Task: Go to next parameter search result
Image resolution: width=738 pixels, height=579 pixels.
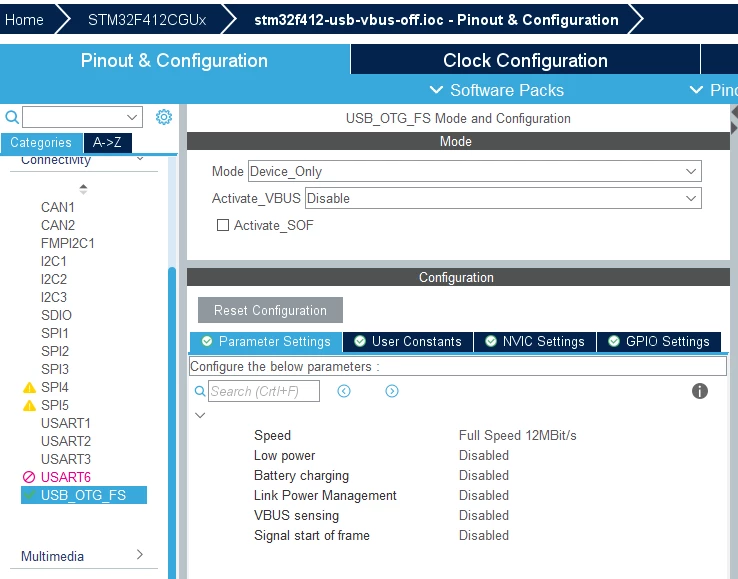Action: click(392, 391)
